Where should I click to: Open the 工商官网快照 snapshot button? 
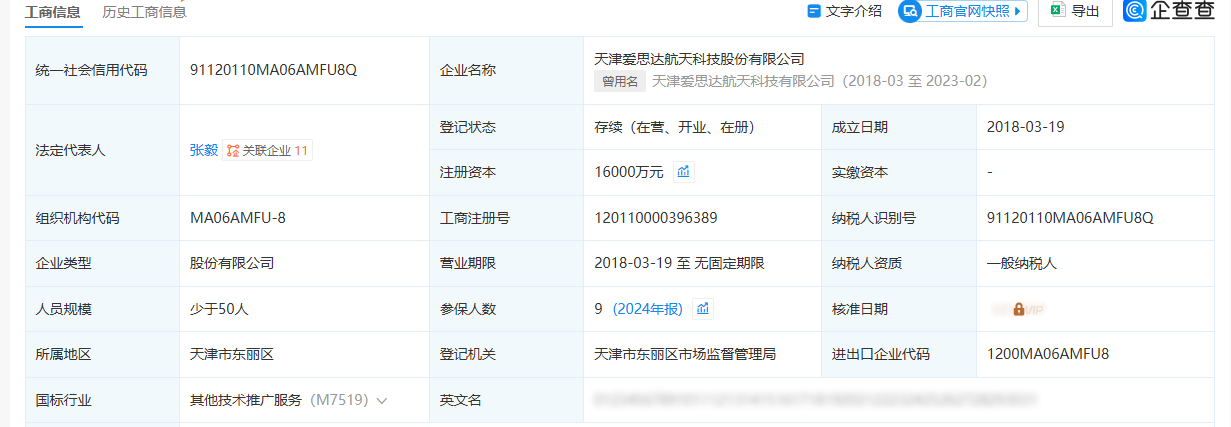tap(963, 11)
